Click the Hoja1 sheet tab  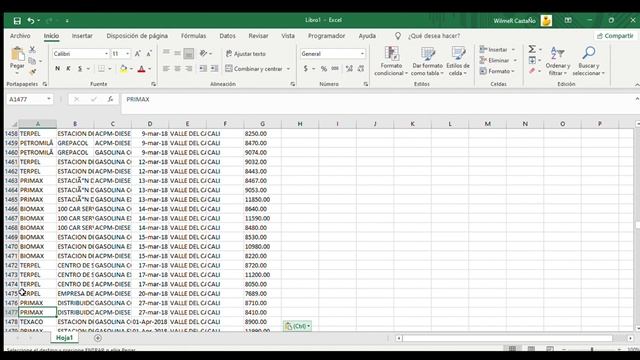coord(64,338)
